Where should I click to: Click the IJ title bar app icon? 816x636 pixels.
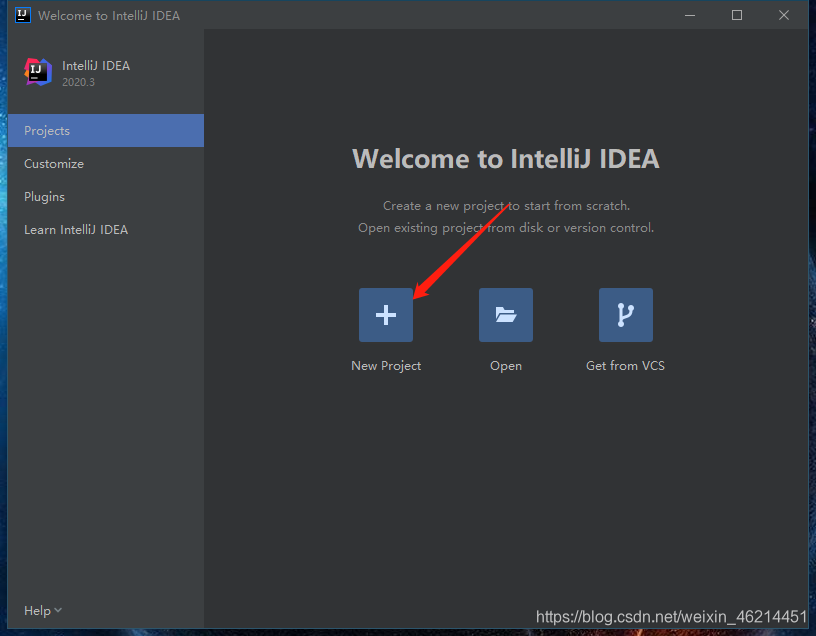23,15
